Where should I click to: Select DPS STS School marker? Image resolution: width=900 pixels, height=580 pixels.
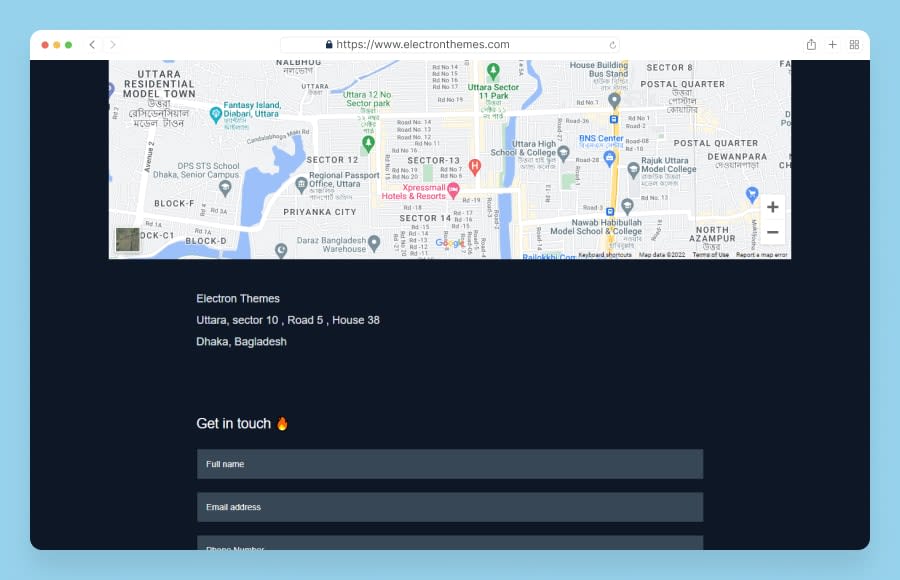coord(226,187)
